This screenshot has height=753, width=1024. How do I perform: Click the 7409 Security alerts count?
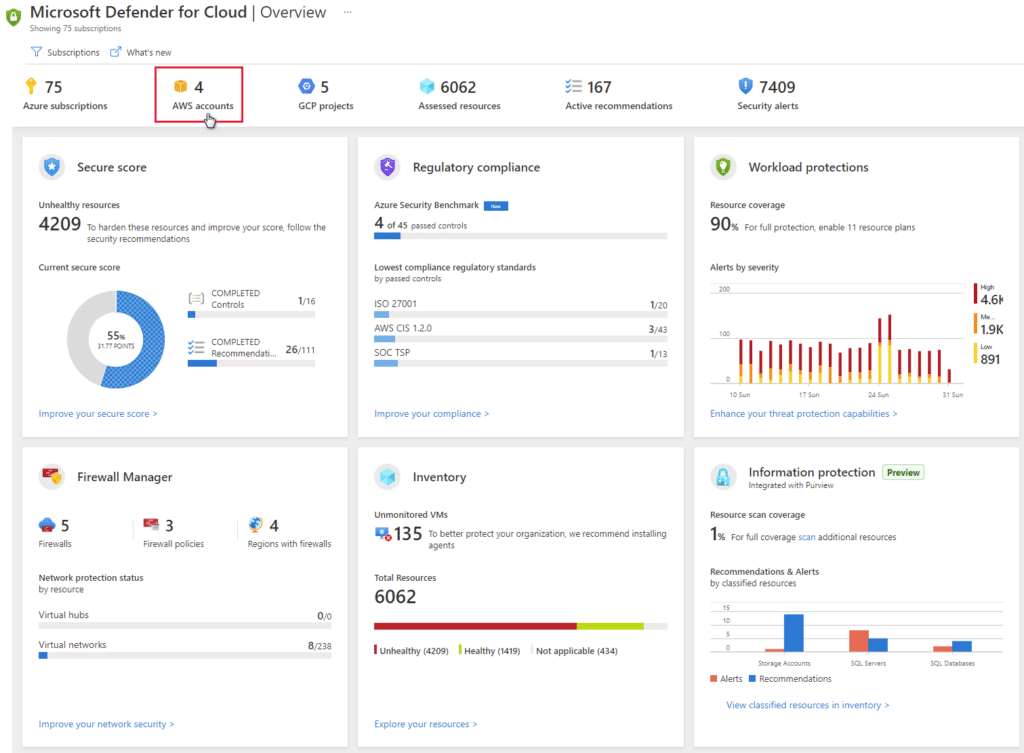777,87
